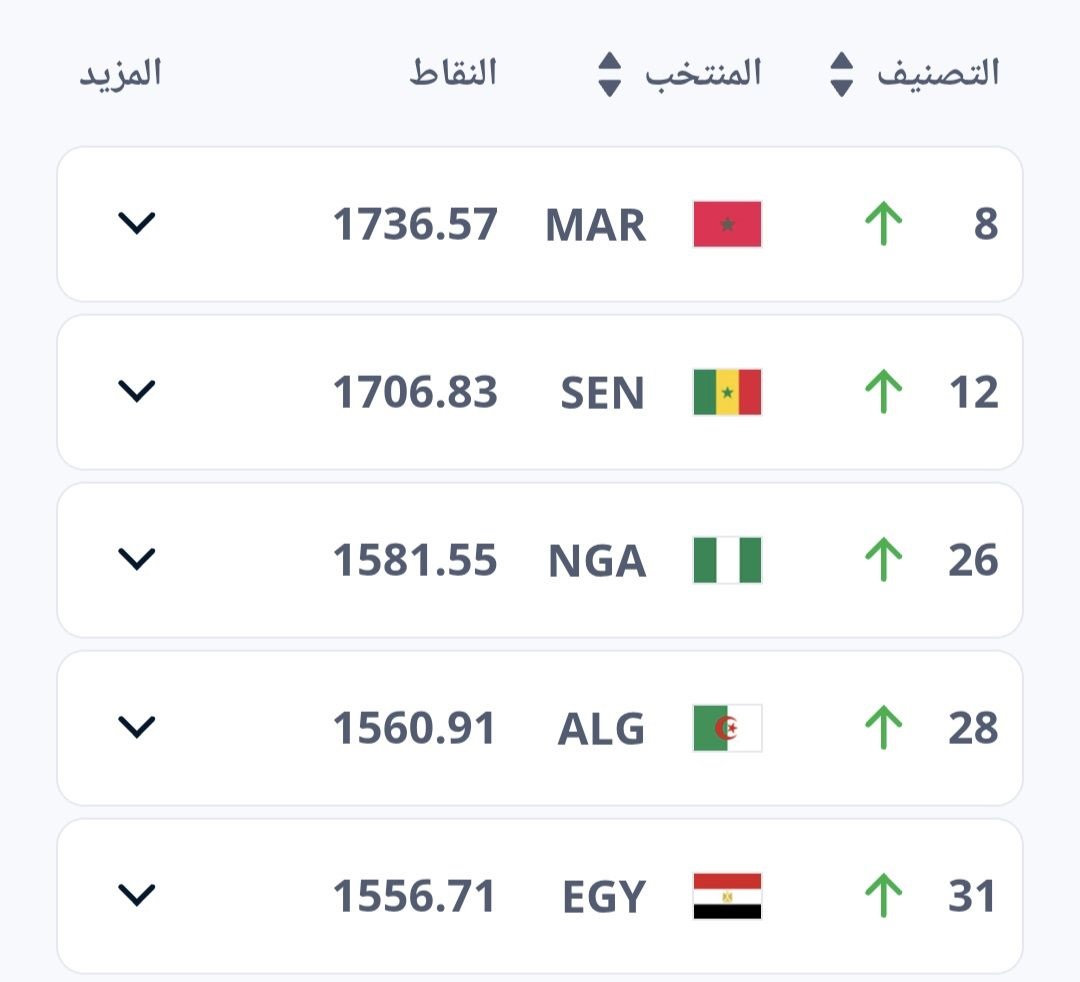Expand the SEN row details chevron
Image resolution: width=1080 pixels, height=982 pixels.
click(x=137, y=391)
